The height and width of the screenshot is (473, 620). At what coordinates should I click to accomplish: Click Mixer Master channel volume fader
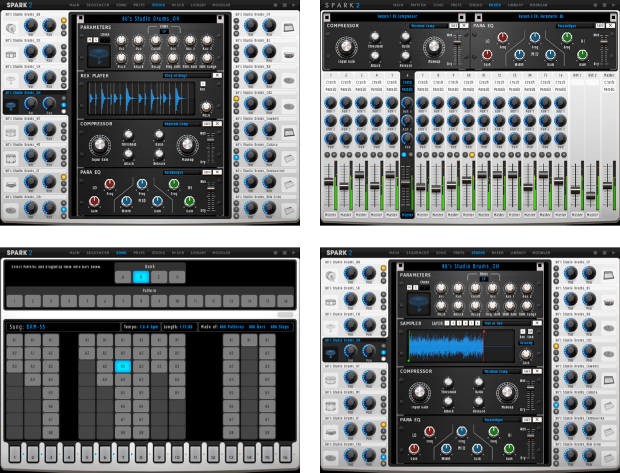[x=608, y=185]
